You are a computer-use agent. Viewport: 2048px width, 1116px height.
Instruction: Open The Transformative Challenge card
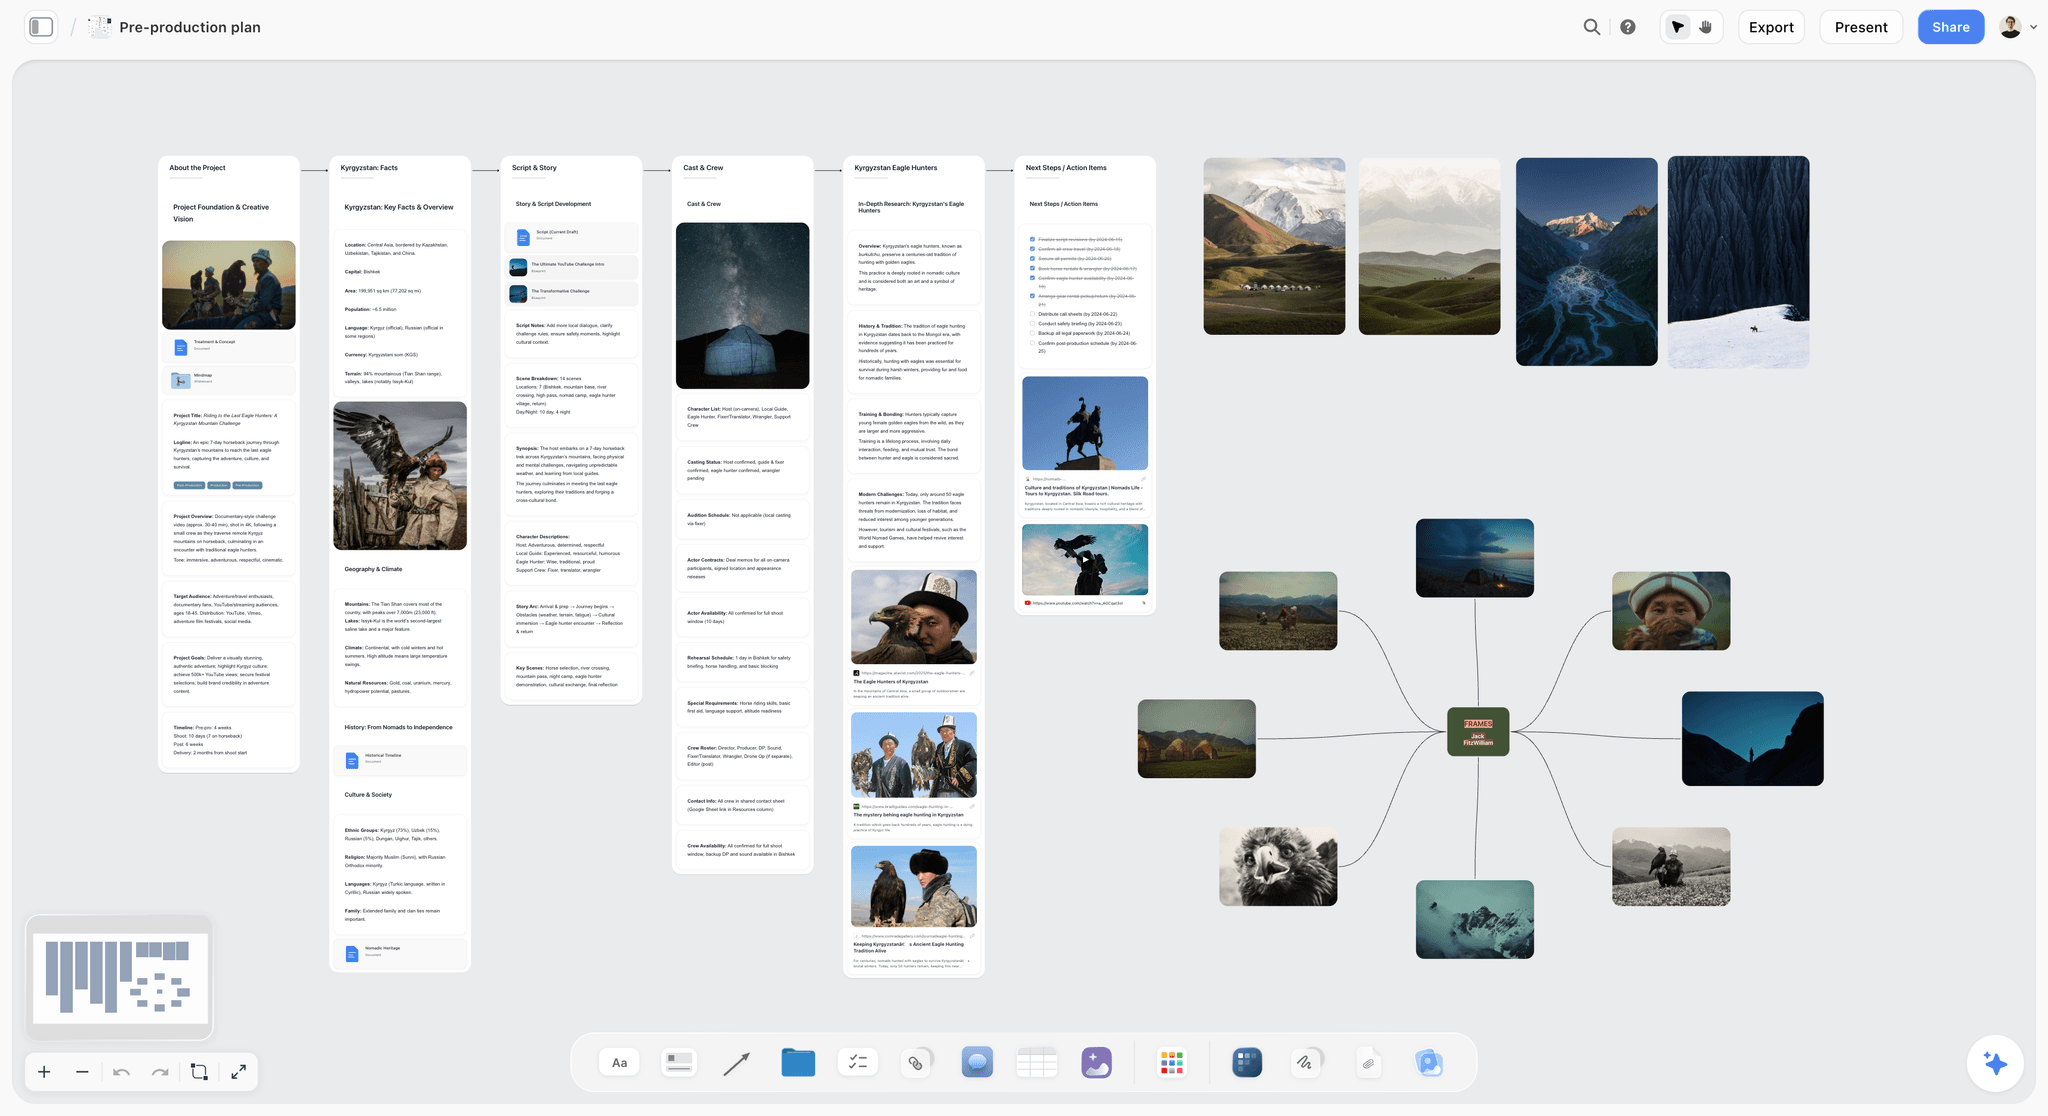(x=571, y=294)
